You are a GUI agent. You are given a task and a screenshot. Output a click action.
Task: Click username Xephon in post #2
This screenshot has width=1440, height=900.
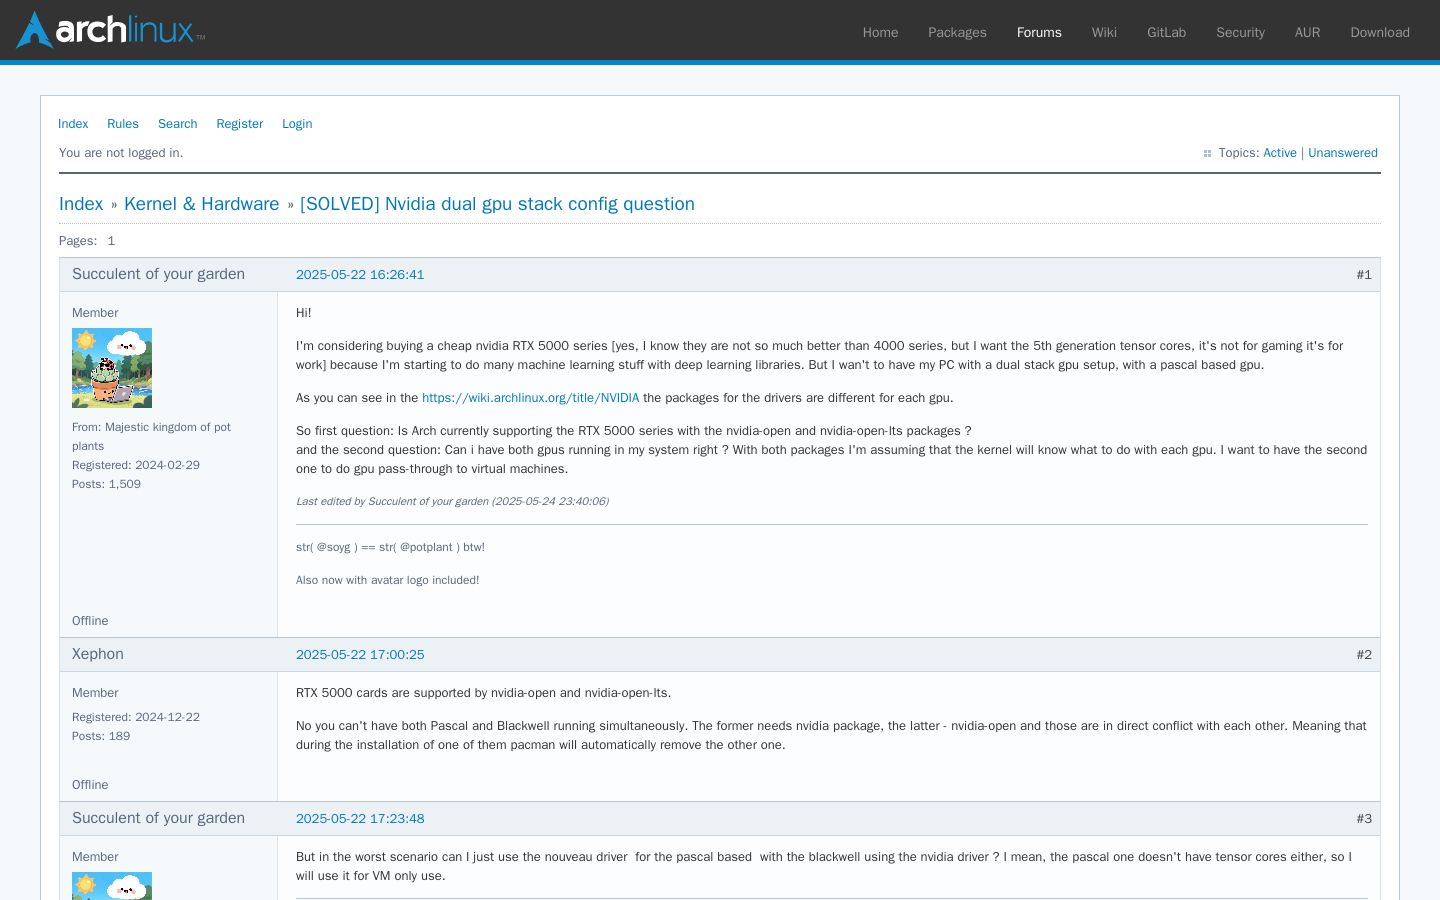click(x=98, y=654)
